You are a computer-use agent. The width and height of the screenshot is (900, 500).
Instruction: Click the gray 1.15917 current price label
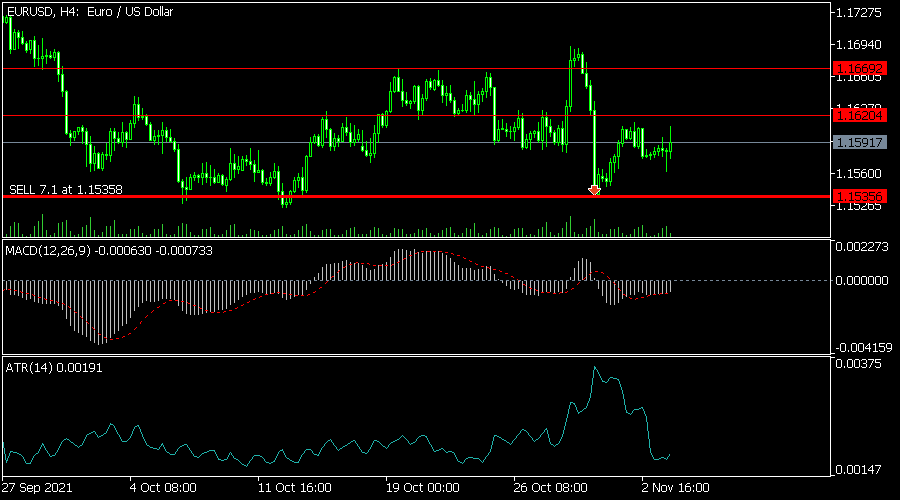pyautogui.click(x=859, y=142)
